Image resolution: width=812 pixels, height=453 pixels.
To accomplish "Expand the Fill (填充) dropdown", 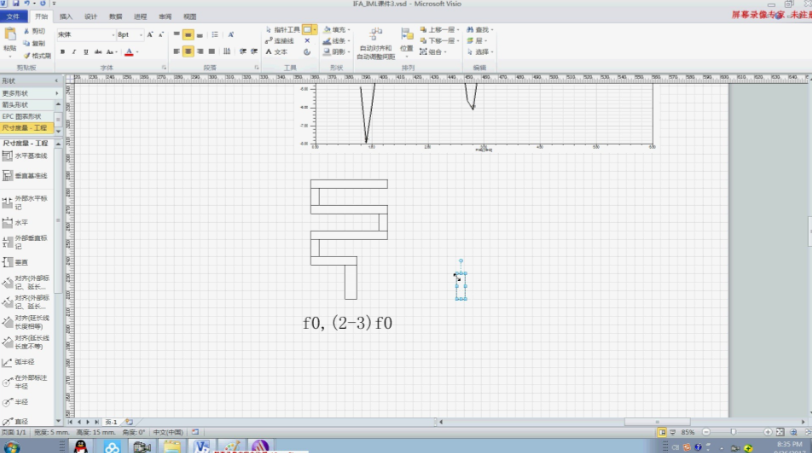I will tap(349, 31).
